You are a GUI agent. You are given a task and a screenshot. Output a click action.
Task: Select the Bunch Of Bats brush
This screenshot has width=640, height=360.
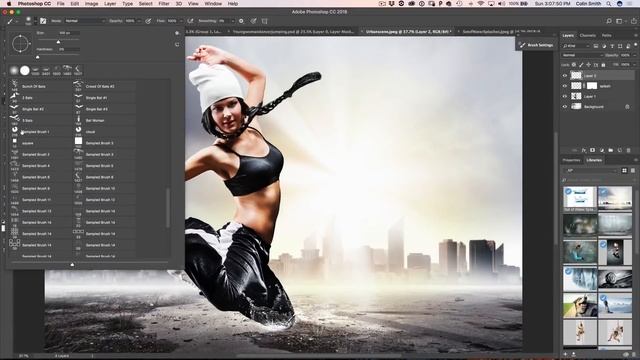41,87
